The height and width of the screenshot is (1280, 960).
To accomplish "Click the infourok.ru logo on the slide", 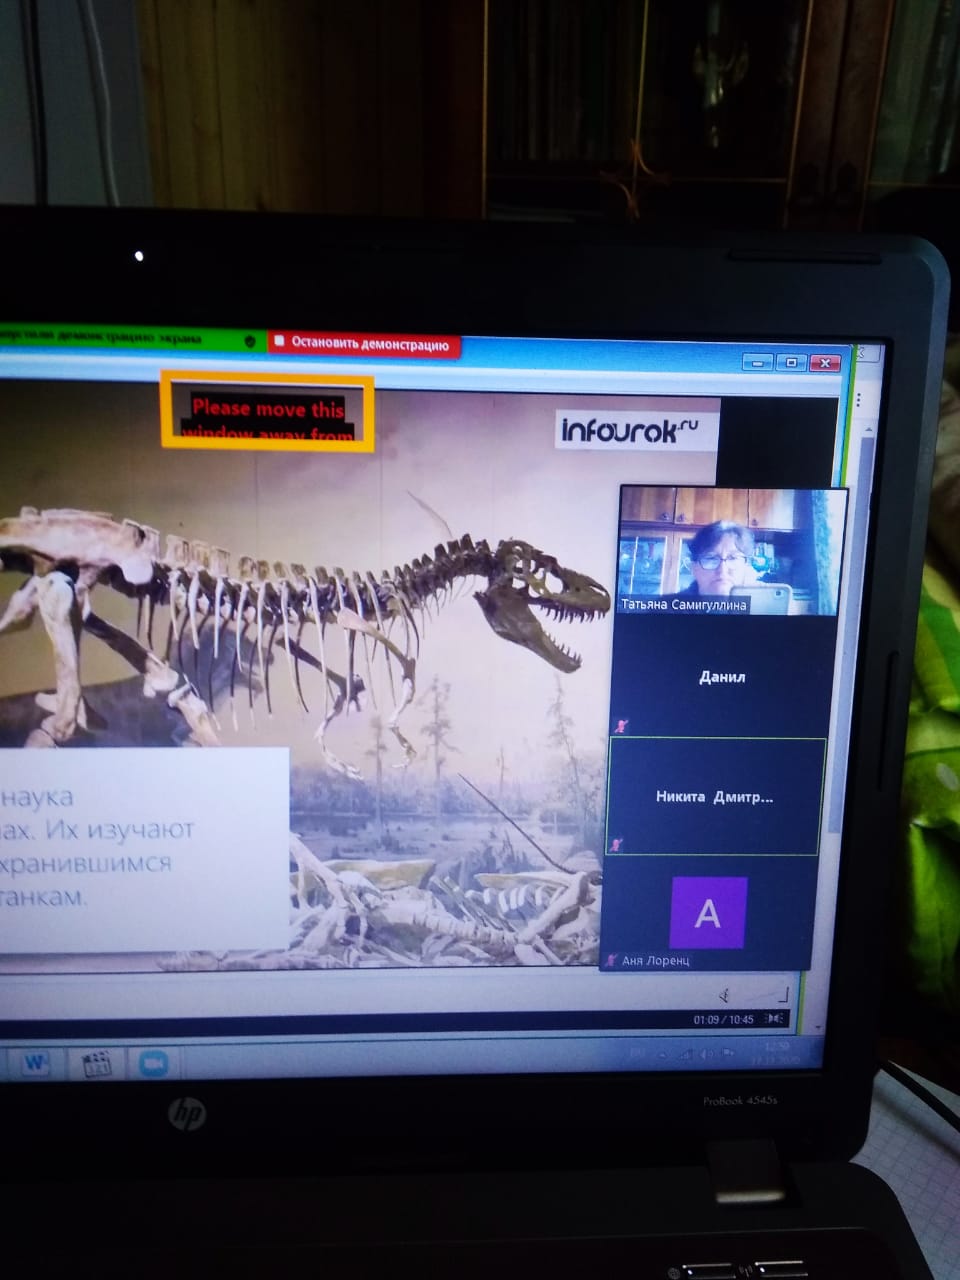I will (x=630, y=430).
